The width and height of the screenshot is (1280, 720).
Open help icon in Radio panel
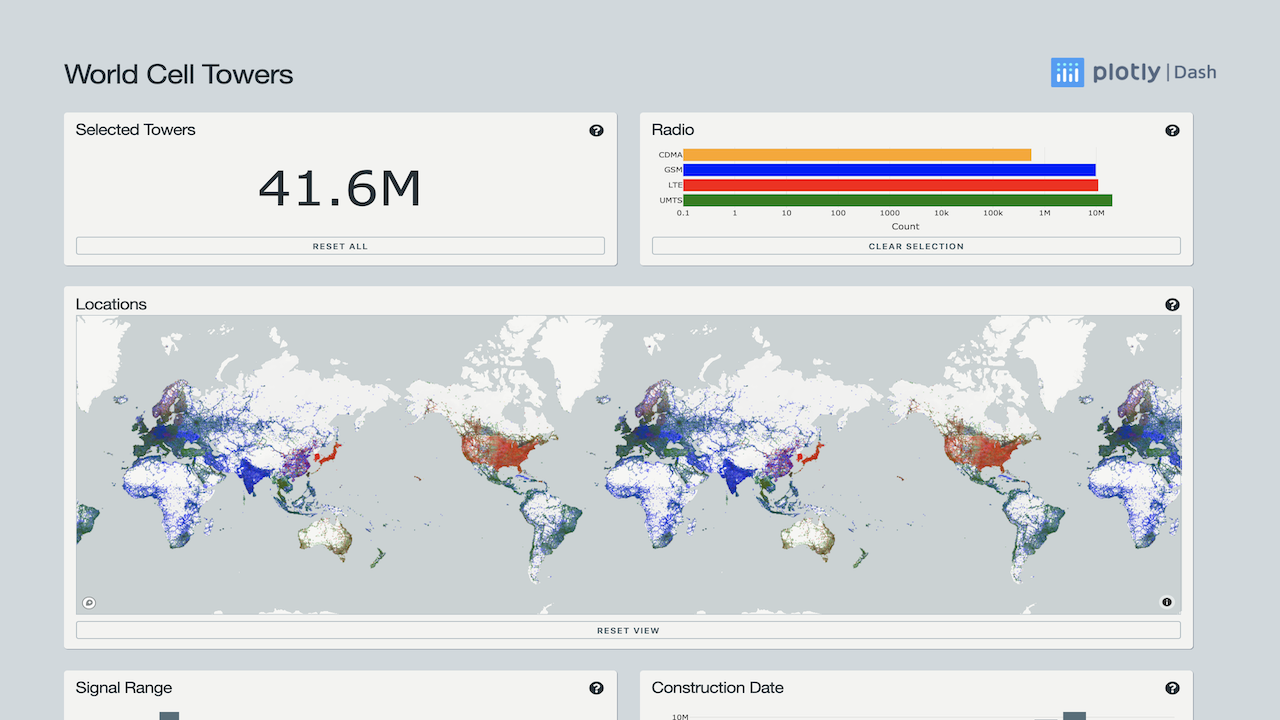click(1172, 130)
